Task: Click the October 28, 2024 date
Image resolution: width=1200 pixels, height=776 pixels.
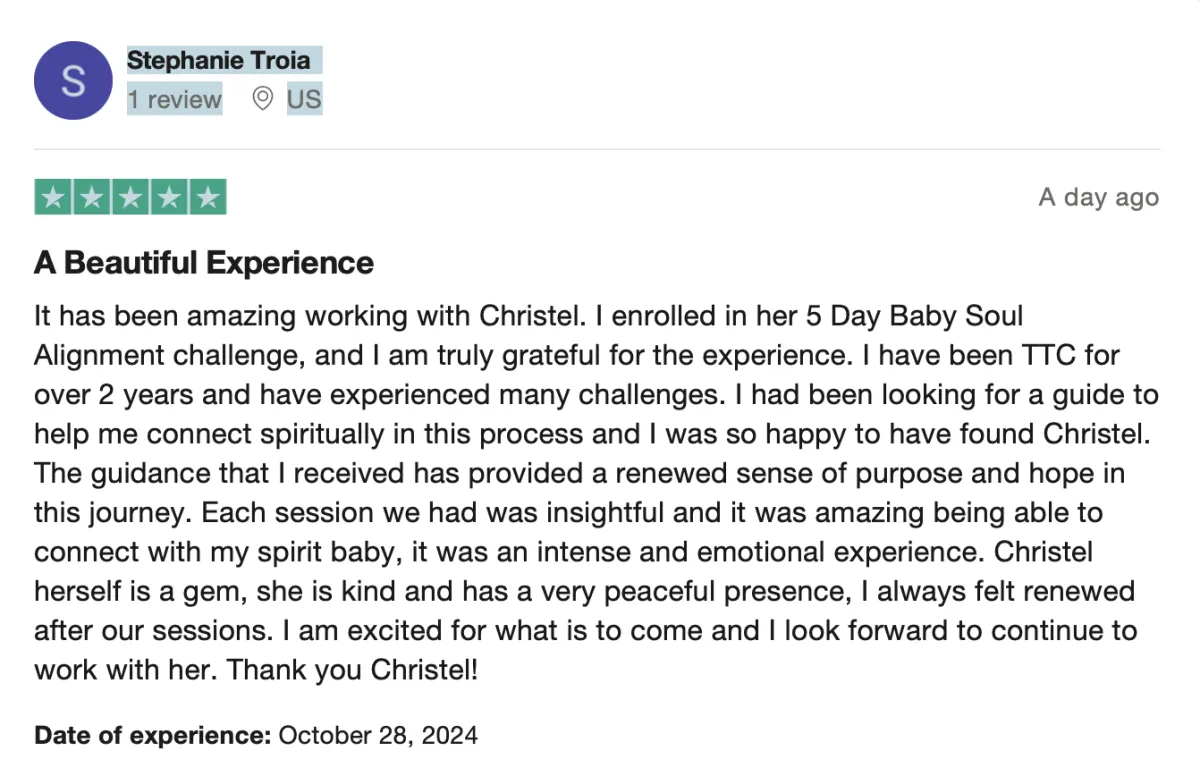Action: click(378, 736)
